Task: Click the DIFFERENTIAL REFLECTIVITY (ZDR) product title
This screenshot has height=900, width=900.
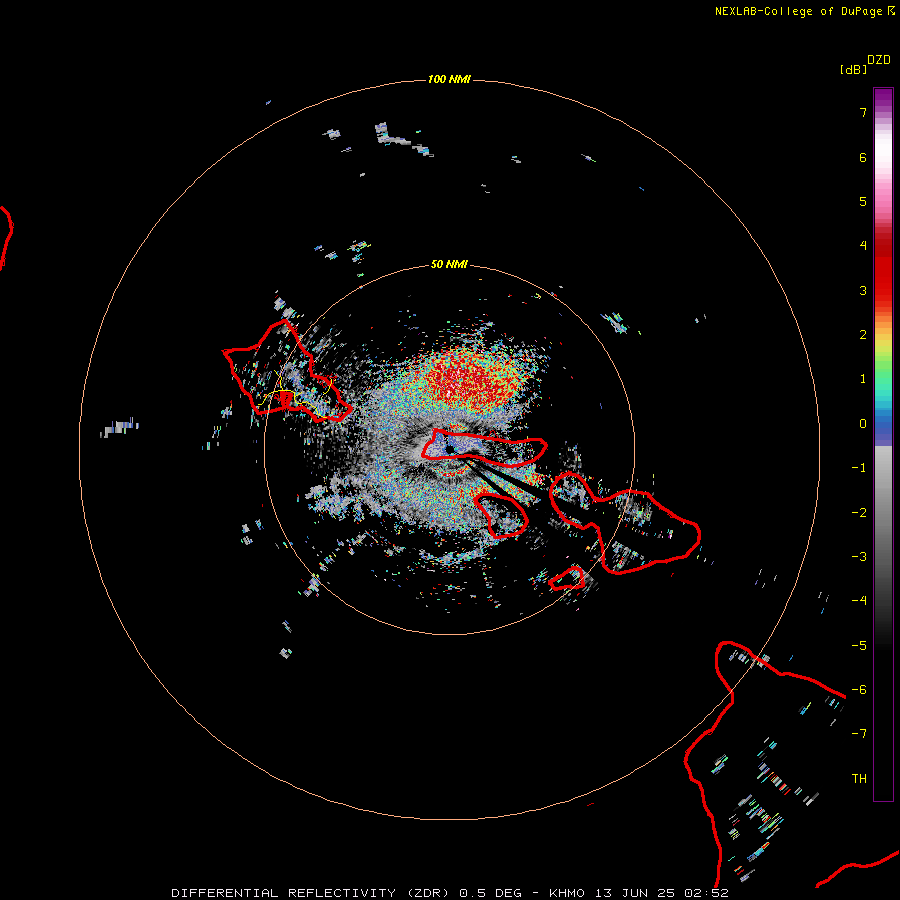Action: (310, 893)
